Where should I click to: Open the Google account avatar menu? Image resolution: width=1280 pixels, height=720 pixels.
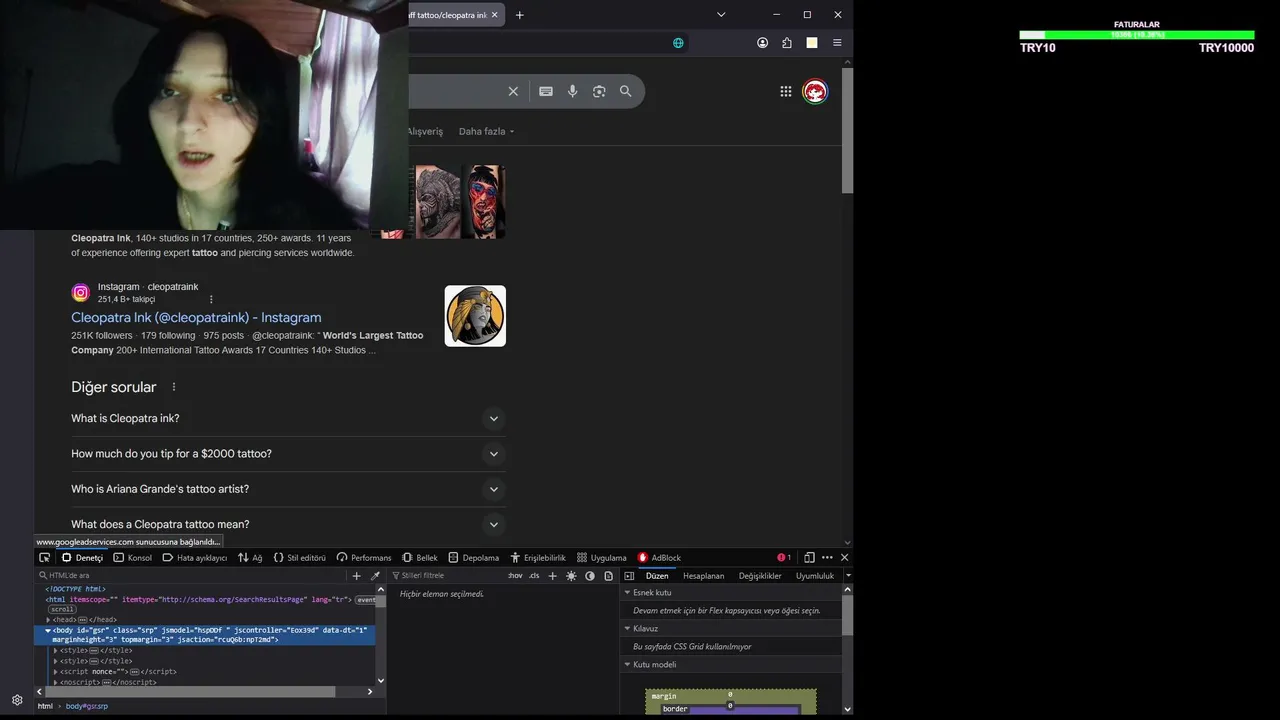(815, 92)
